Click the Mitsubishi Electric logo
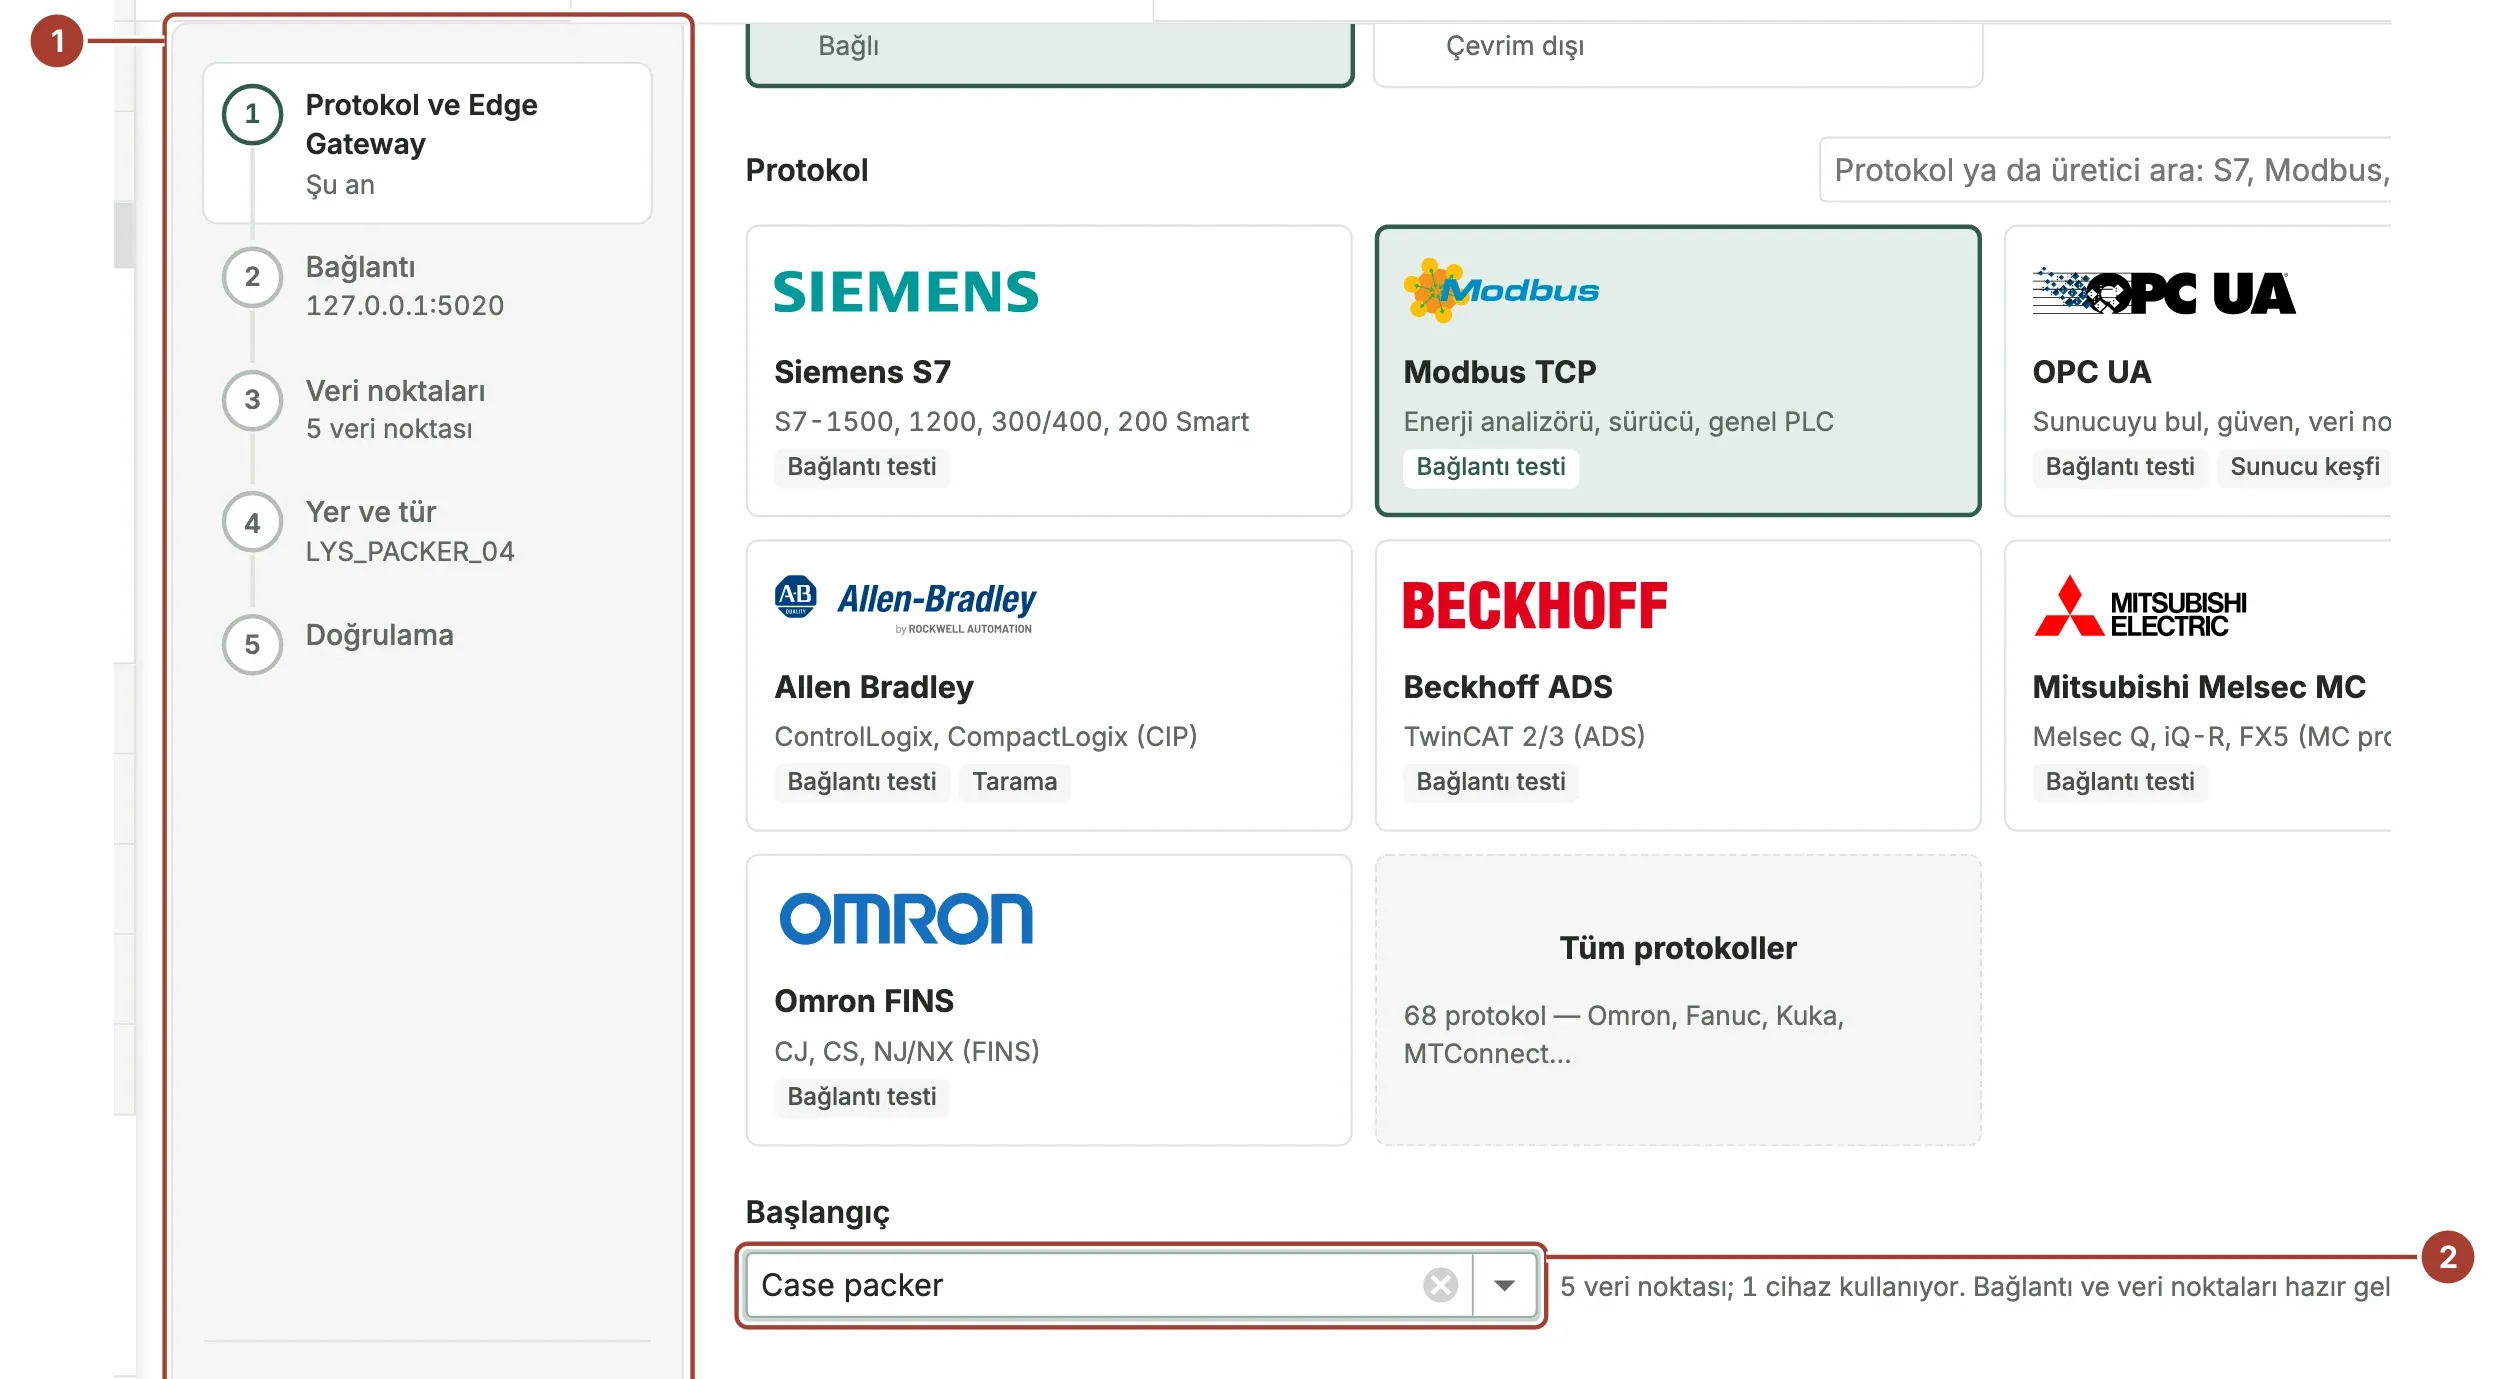Screen dimensions: 2505x1379 pos(2140,606)
